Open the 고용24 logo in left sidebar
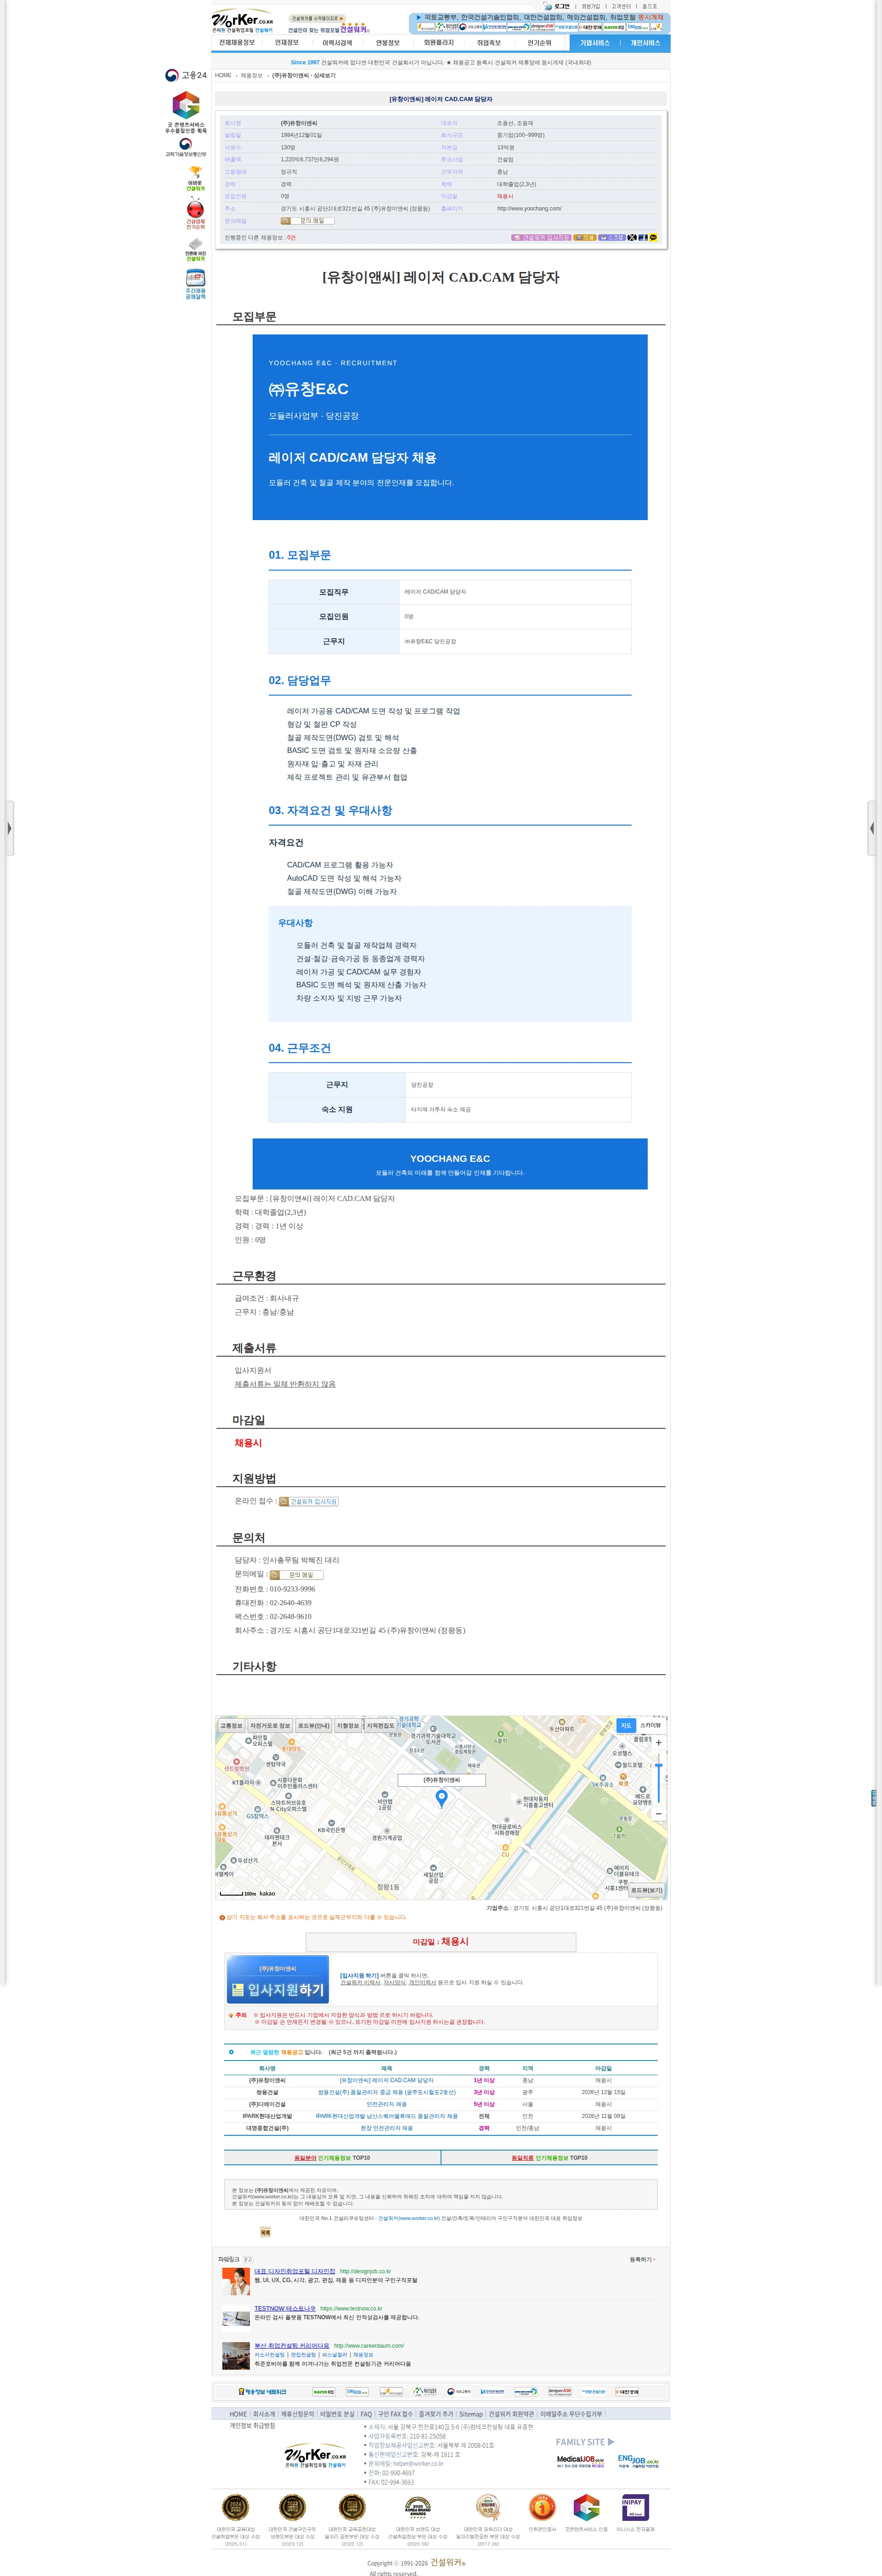Screen dimensions: 882x2576 (186, 75)
